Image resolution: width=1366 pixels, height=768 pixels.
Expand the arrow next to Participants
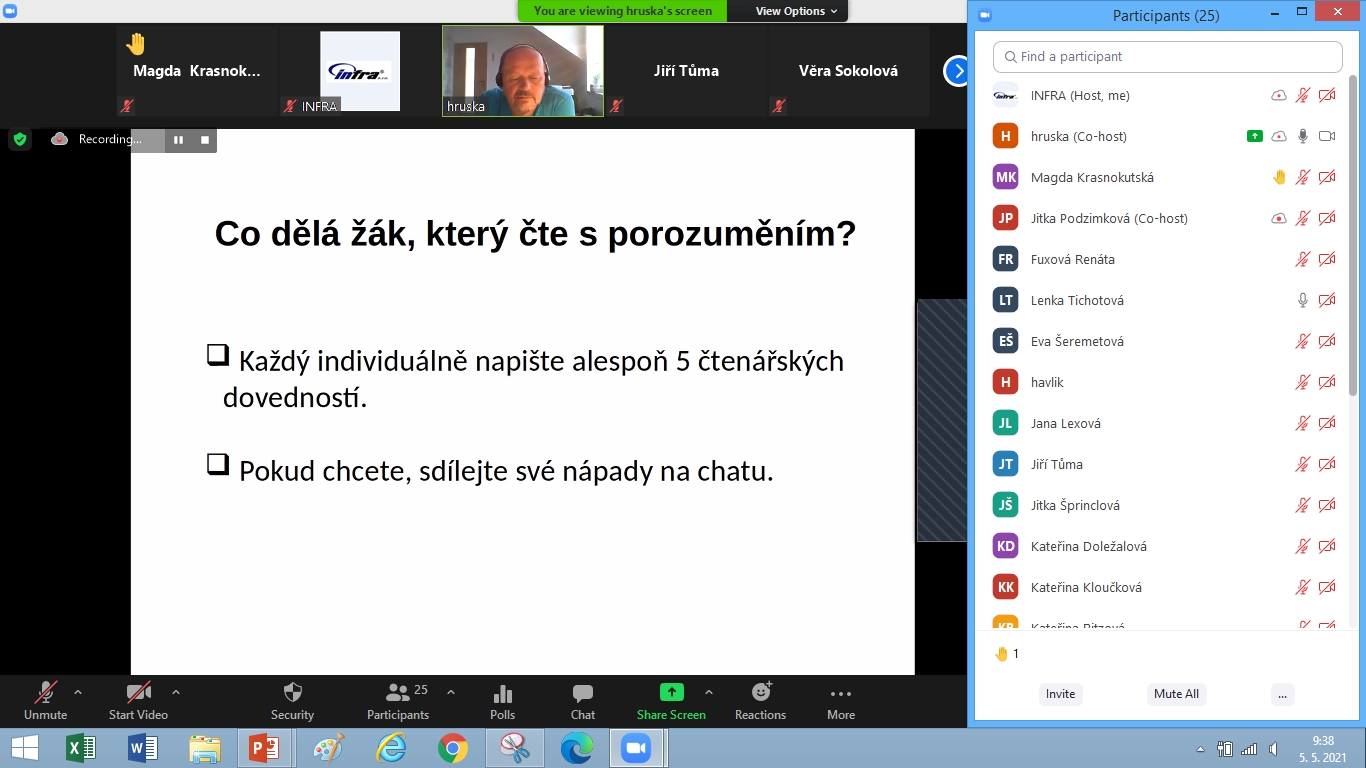pos(451,692)
